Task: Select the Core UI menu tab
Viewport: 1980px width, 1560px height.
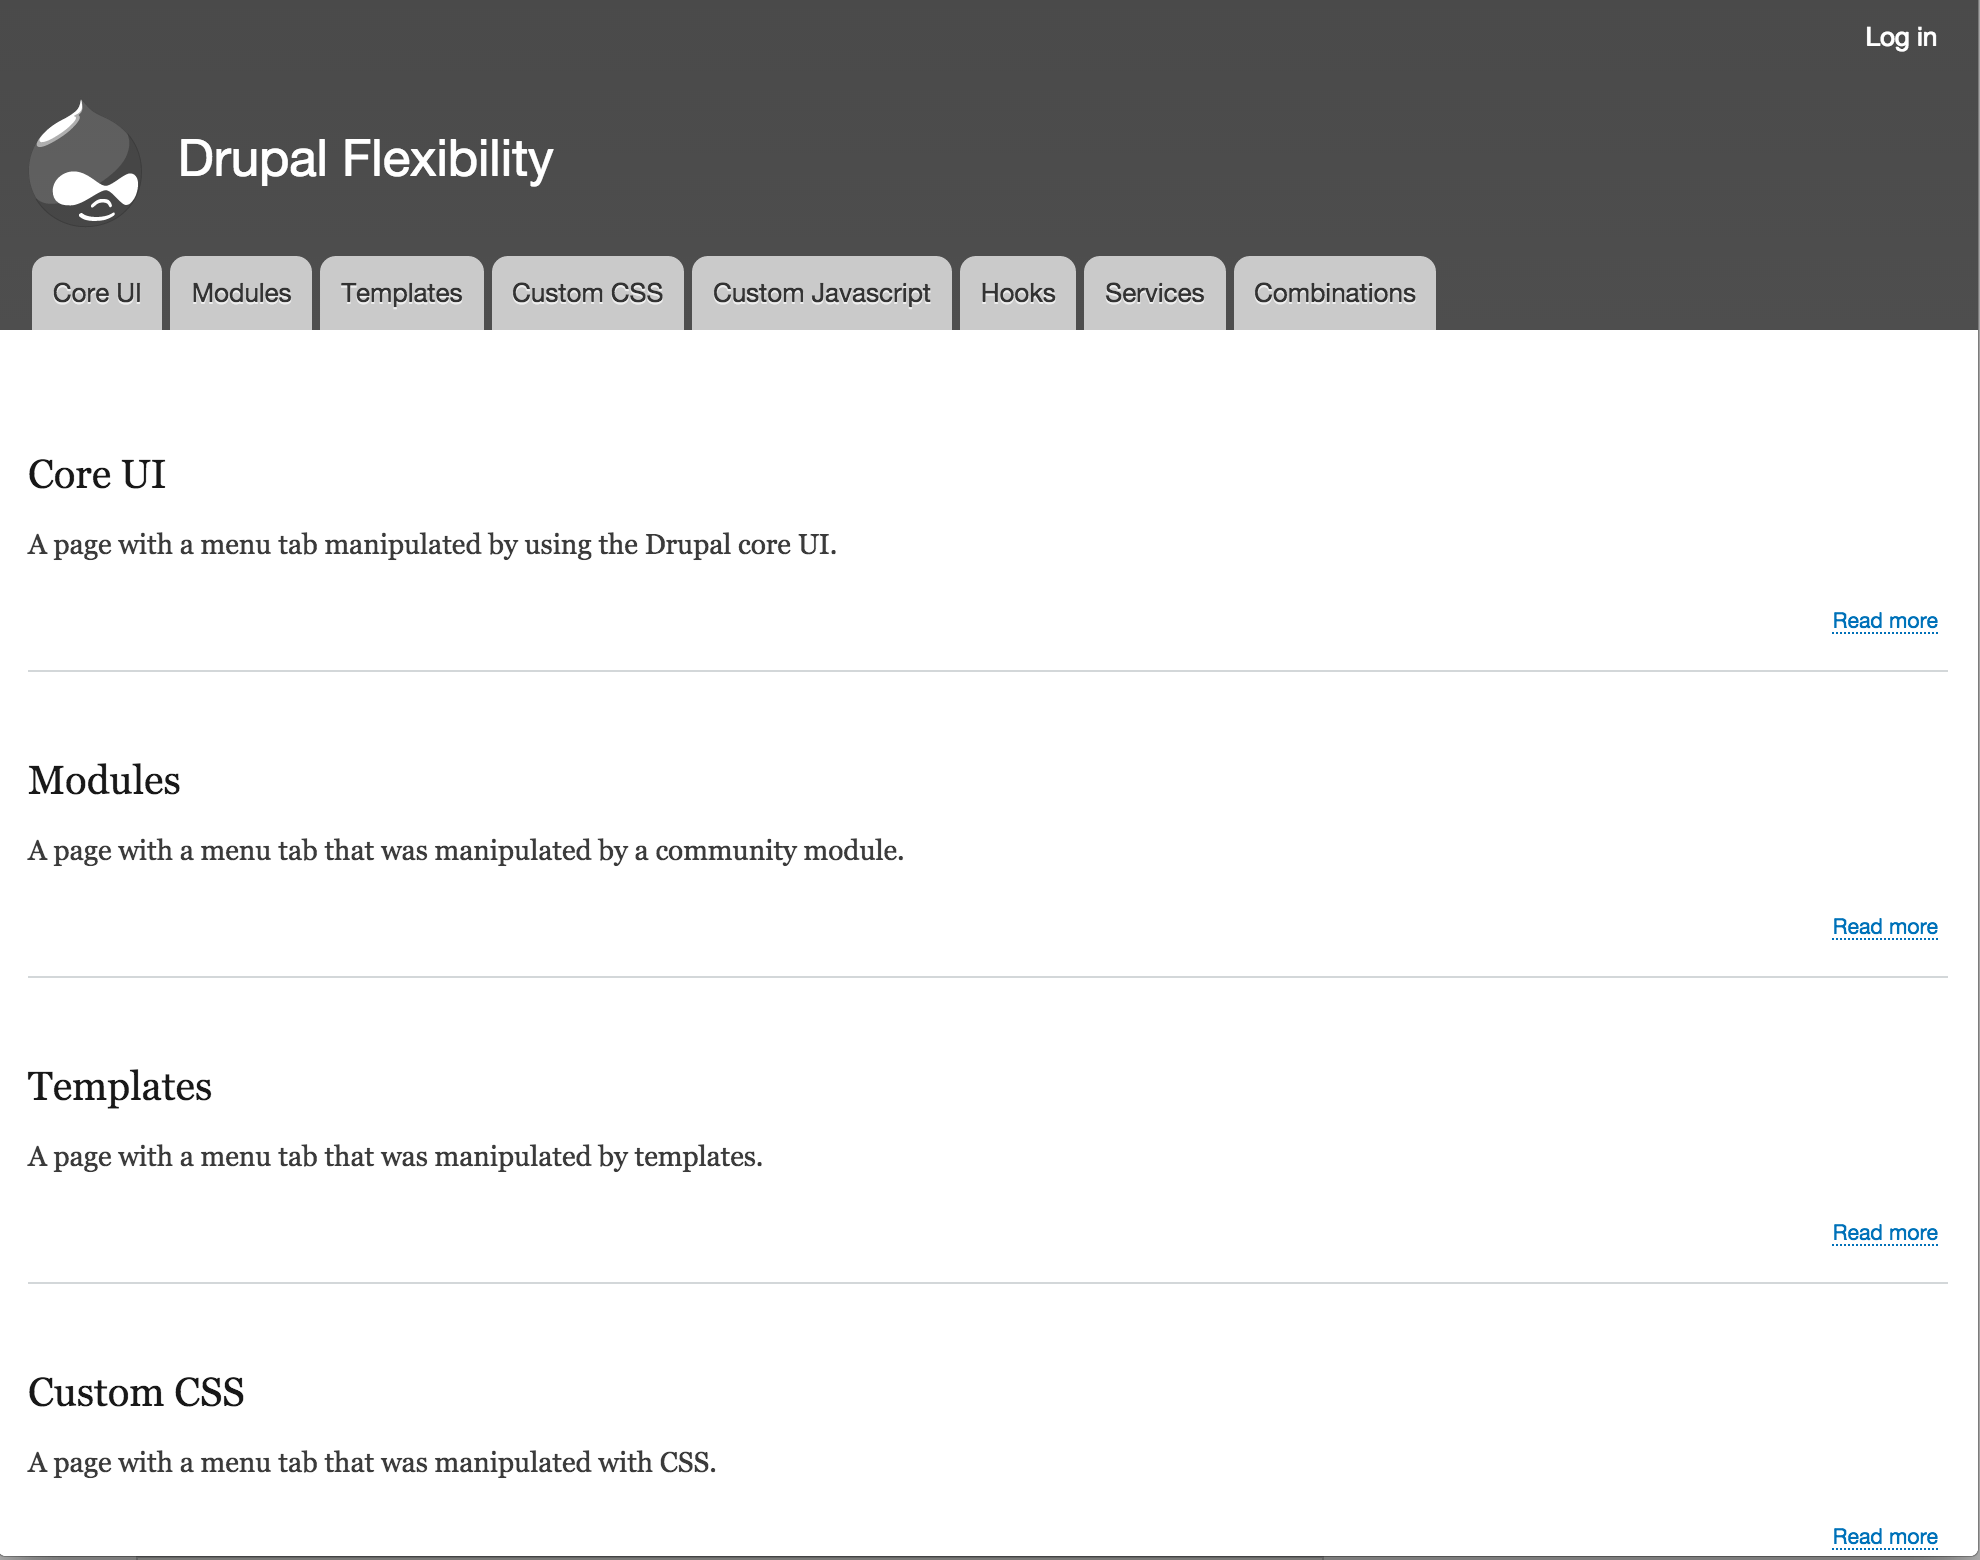Action: tap(96, 293)
